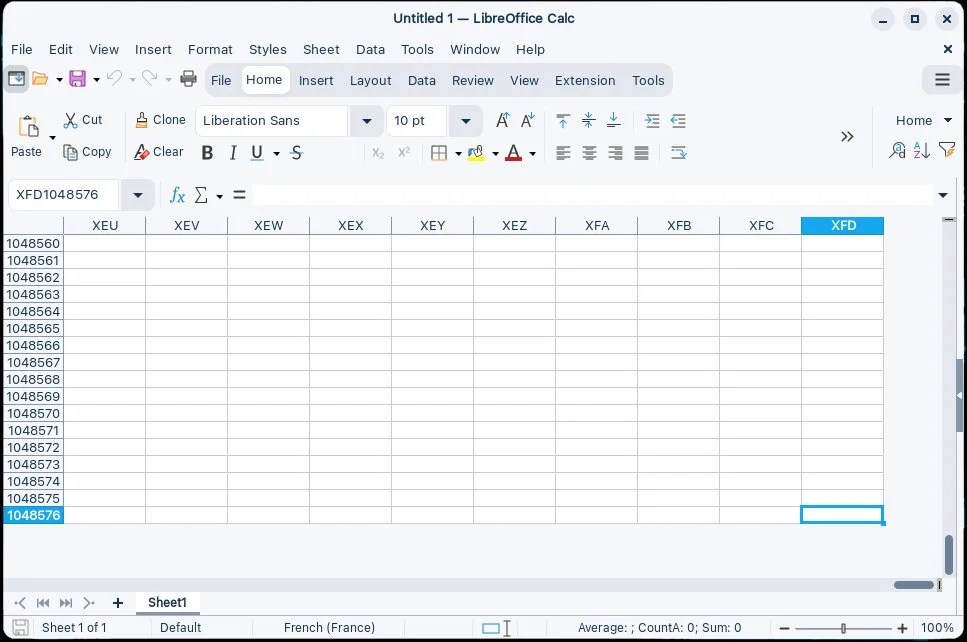Screen dimensions: 967x642
Task: Open the Data menu
Action: (370, 49)
